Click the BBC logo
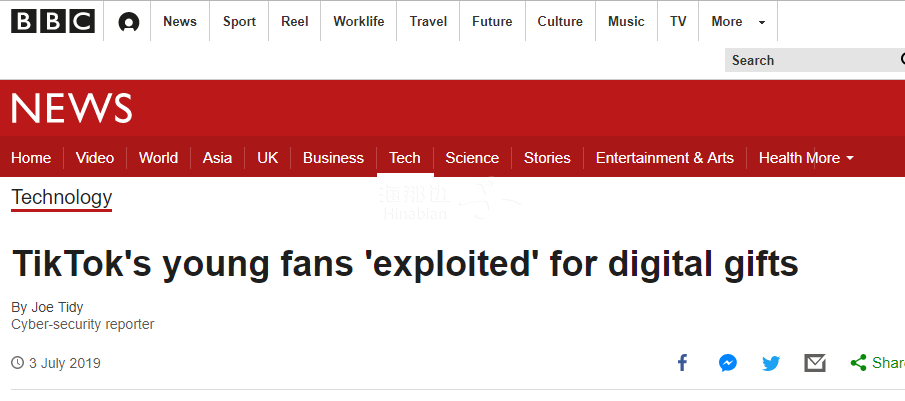The width and height of the screenshot is (905, 401). tap(53, 22)
